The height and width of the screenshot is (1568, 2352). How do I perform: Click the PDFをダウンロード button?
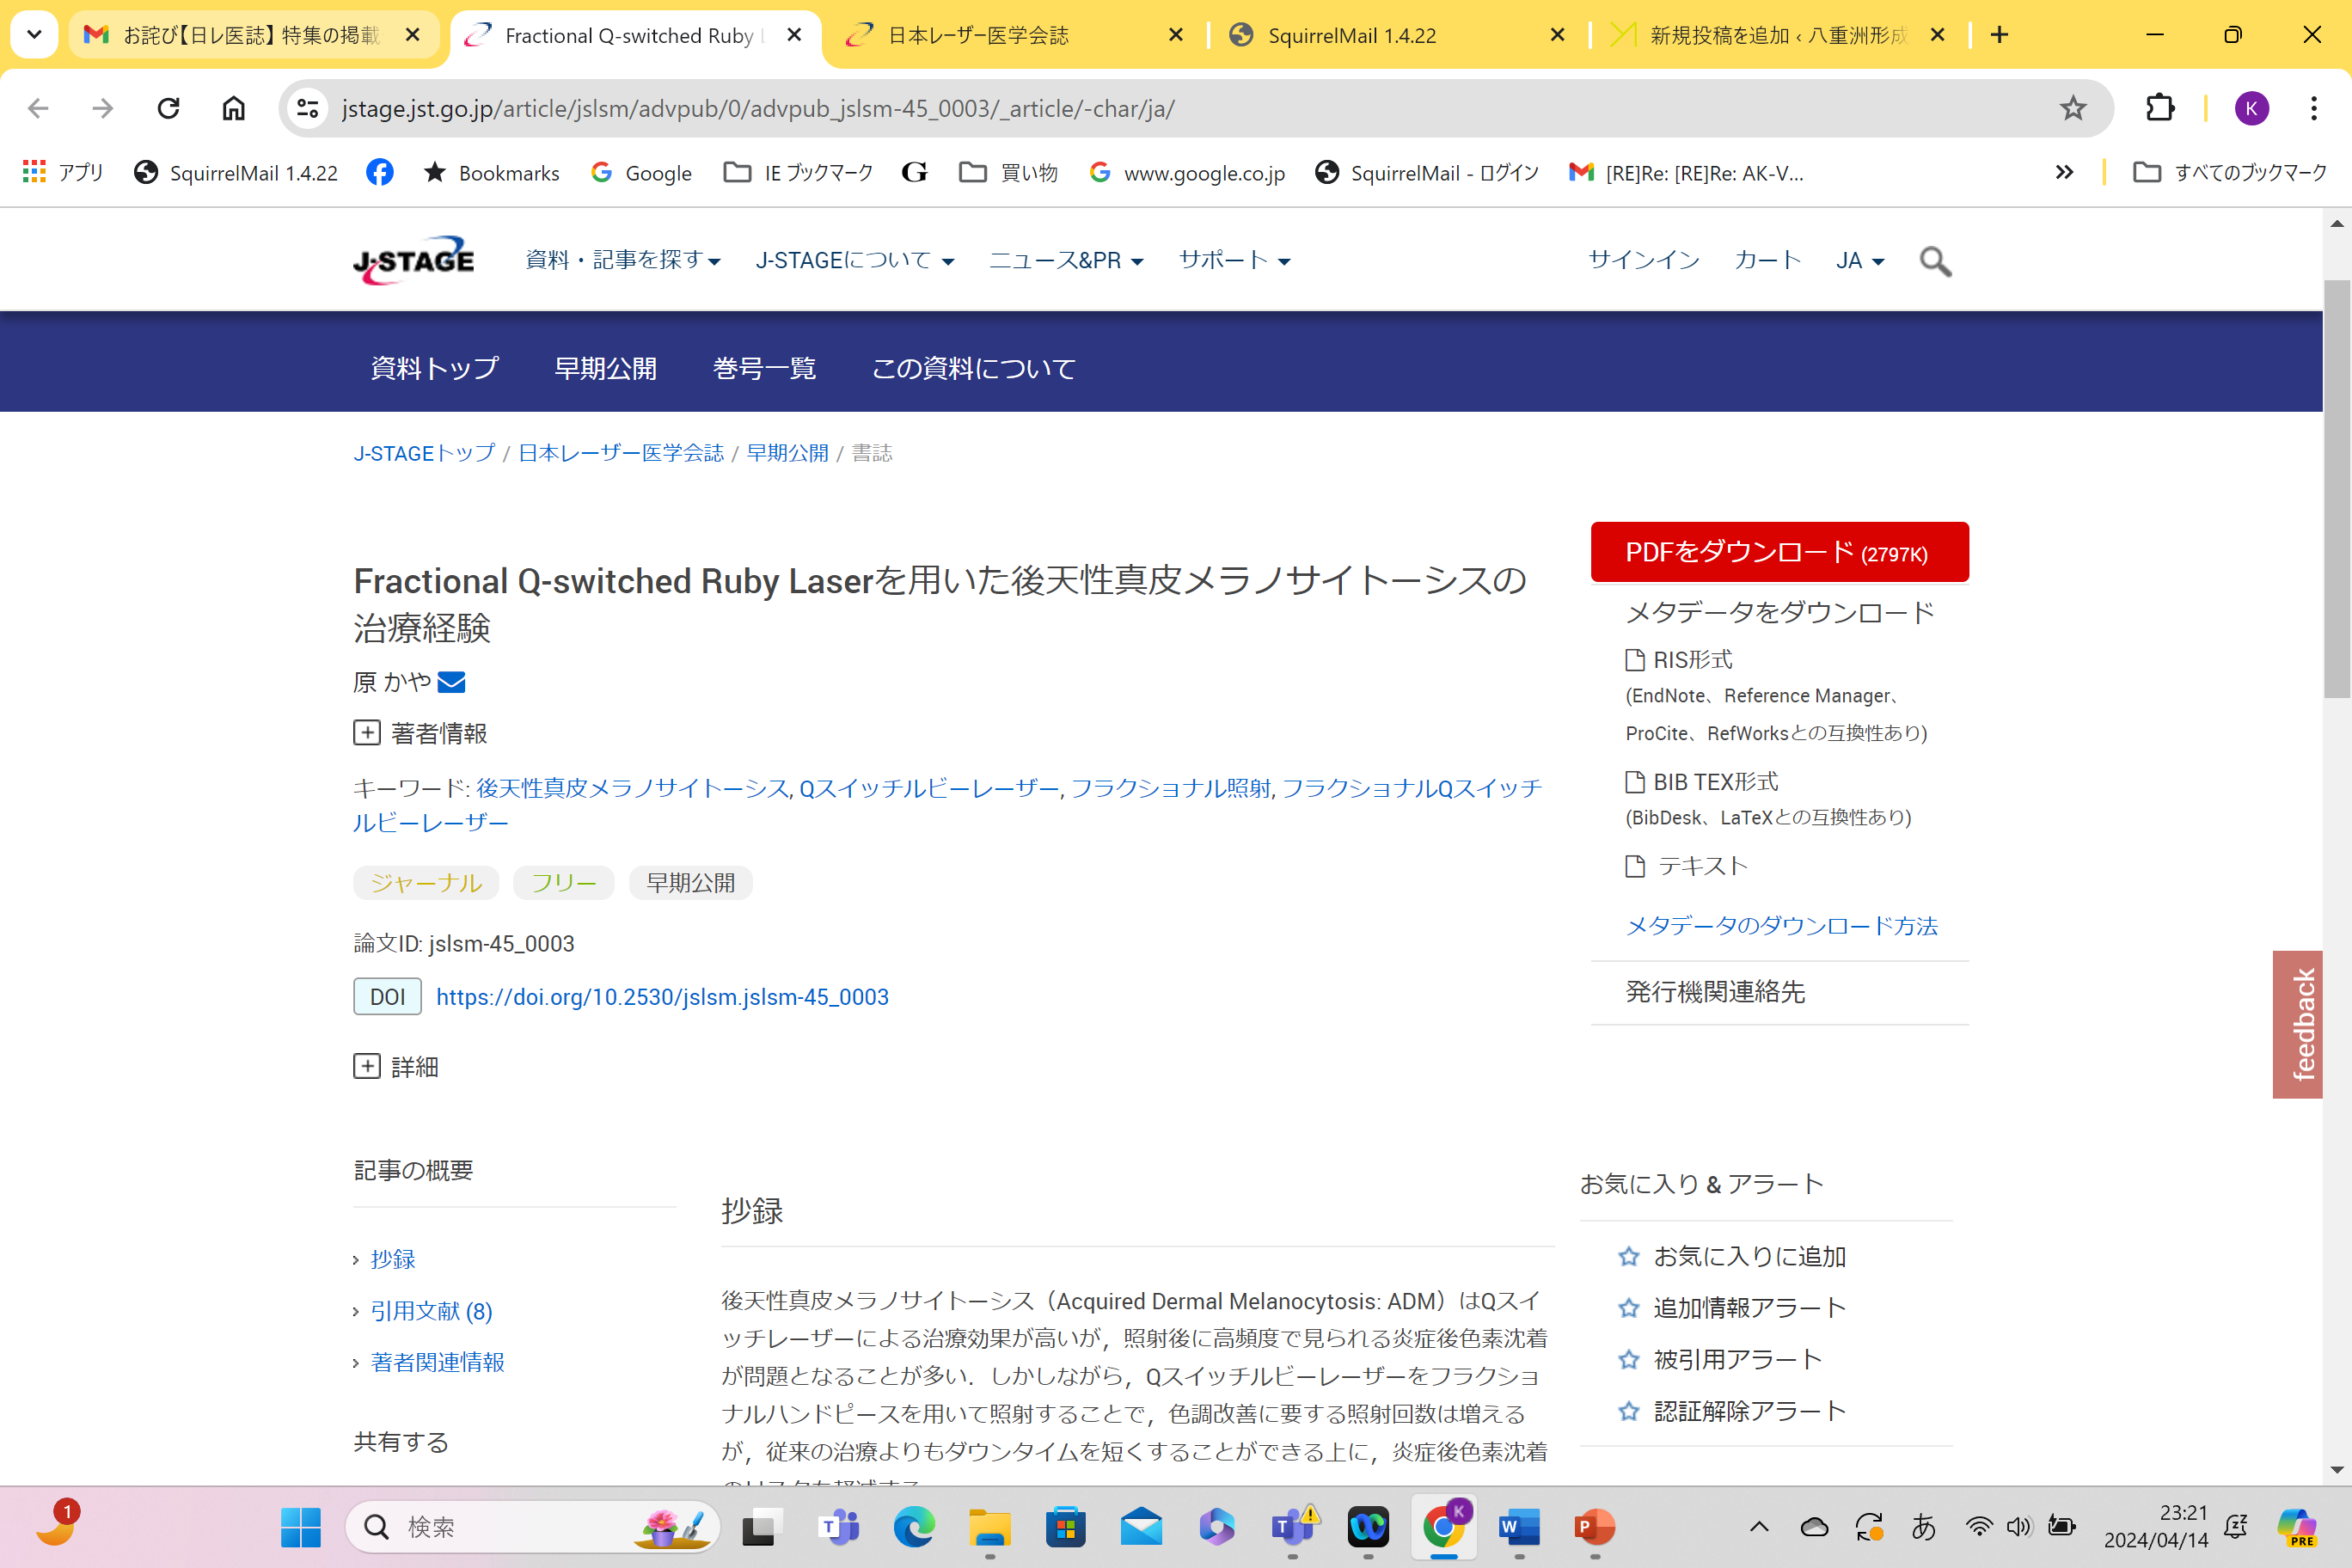[1779, 552]
